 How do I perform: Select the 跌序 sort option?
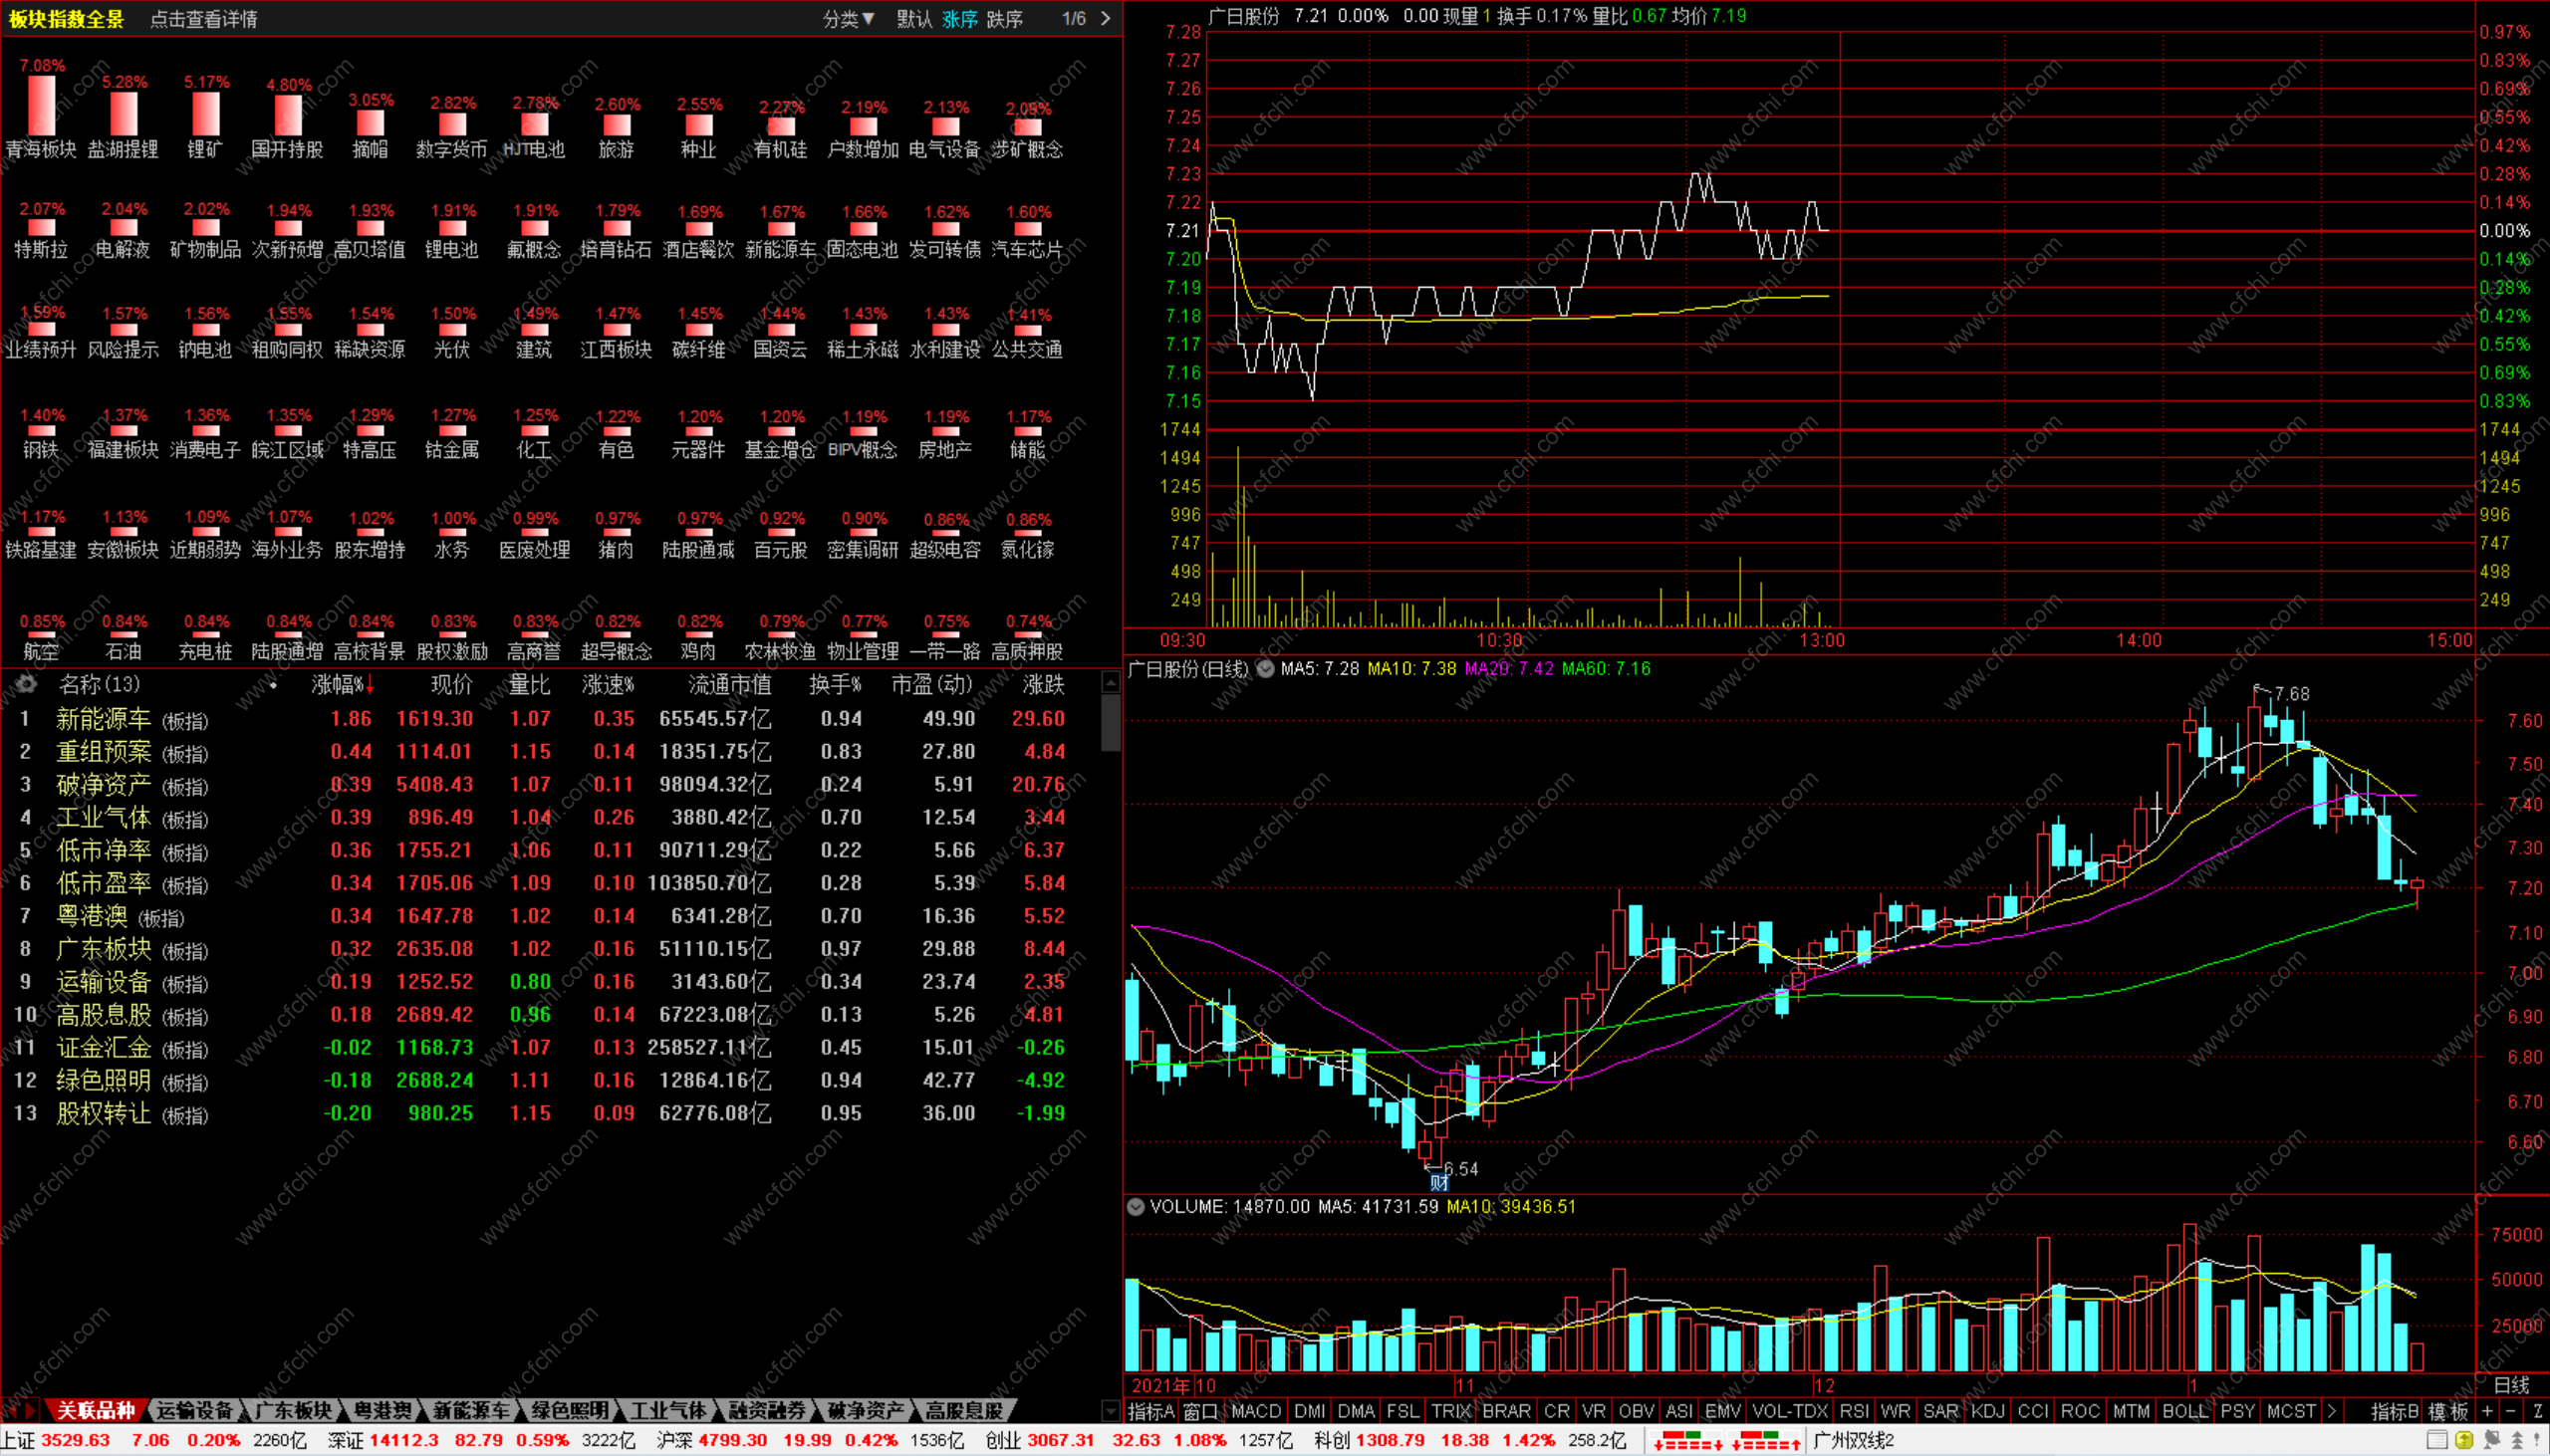(x=1003, y=18)
